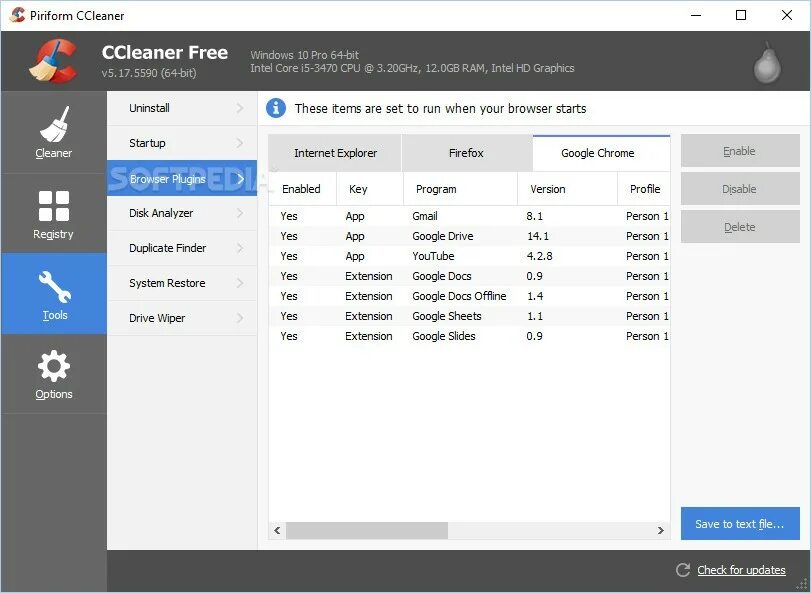Click chevron next to System Restore
Image resolution: width=811 pixels, height=593 pixels.
[240, 283]
